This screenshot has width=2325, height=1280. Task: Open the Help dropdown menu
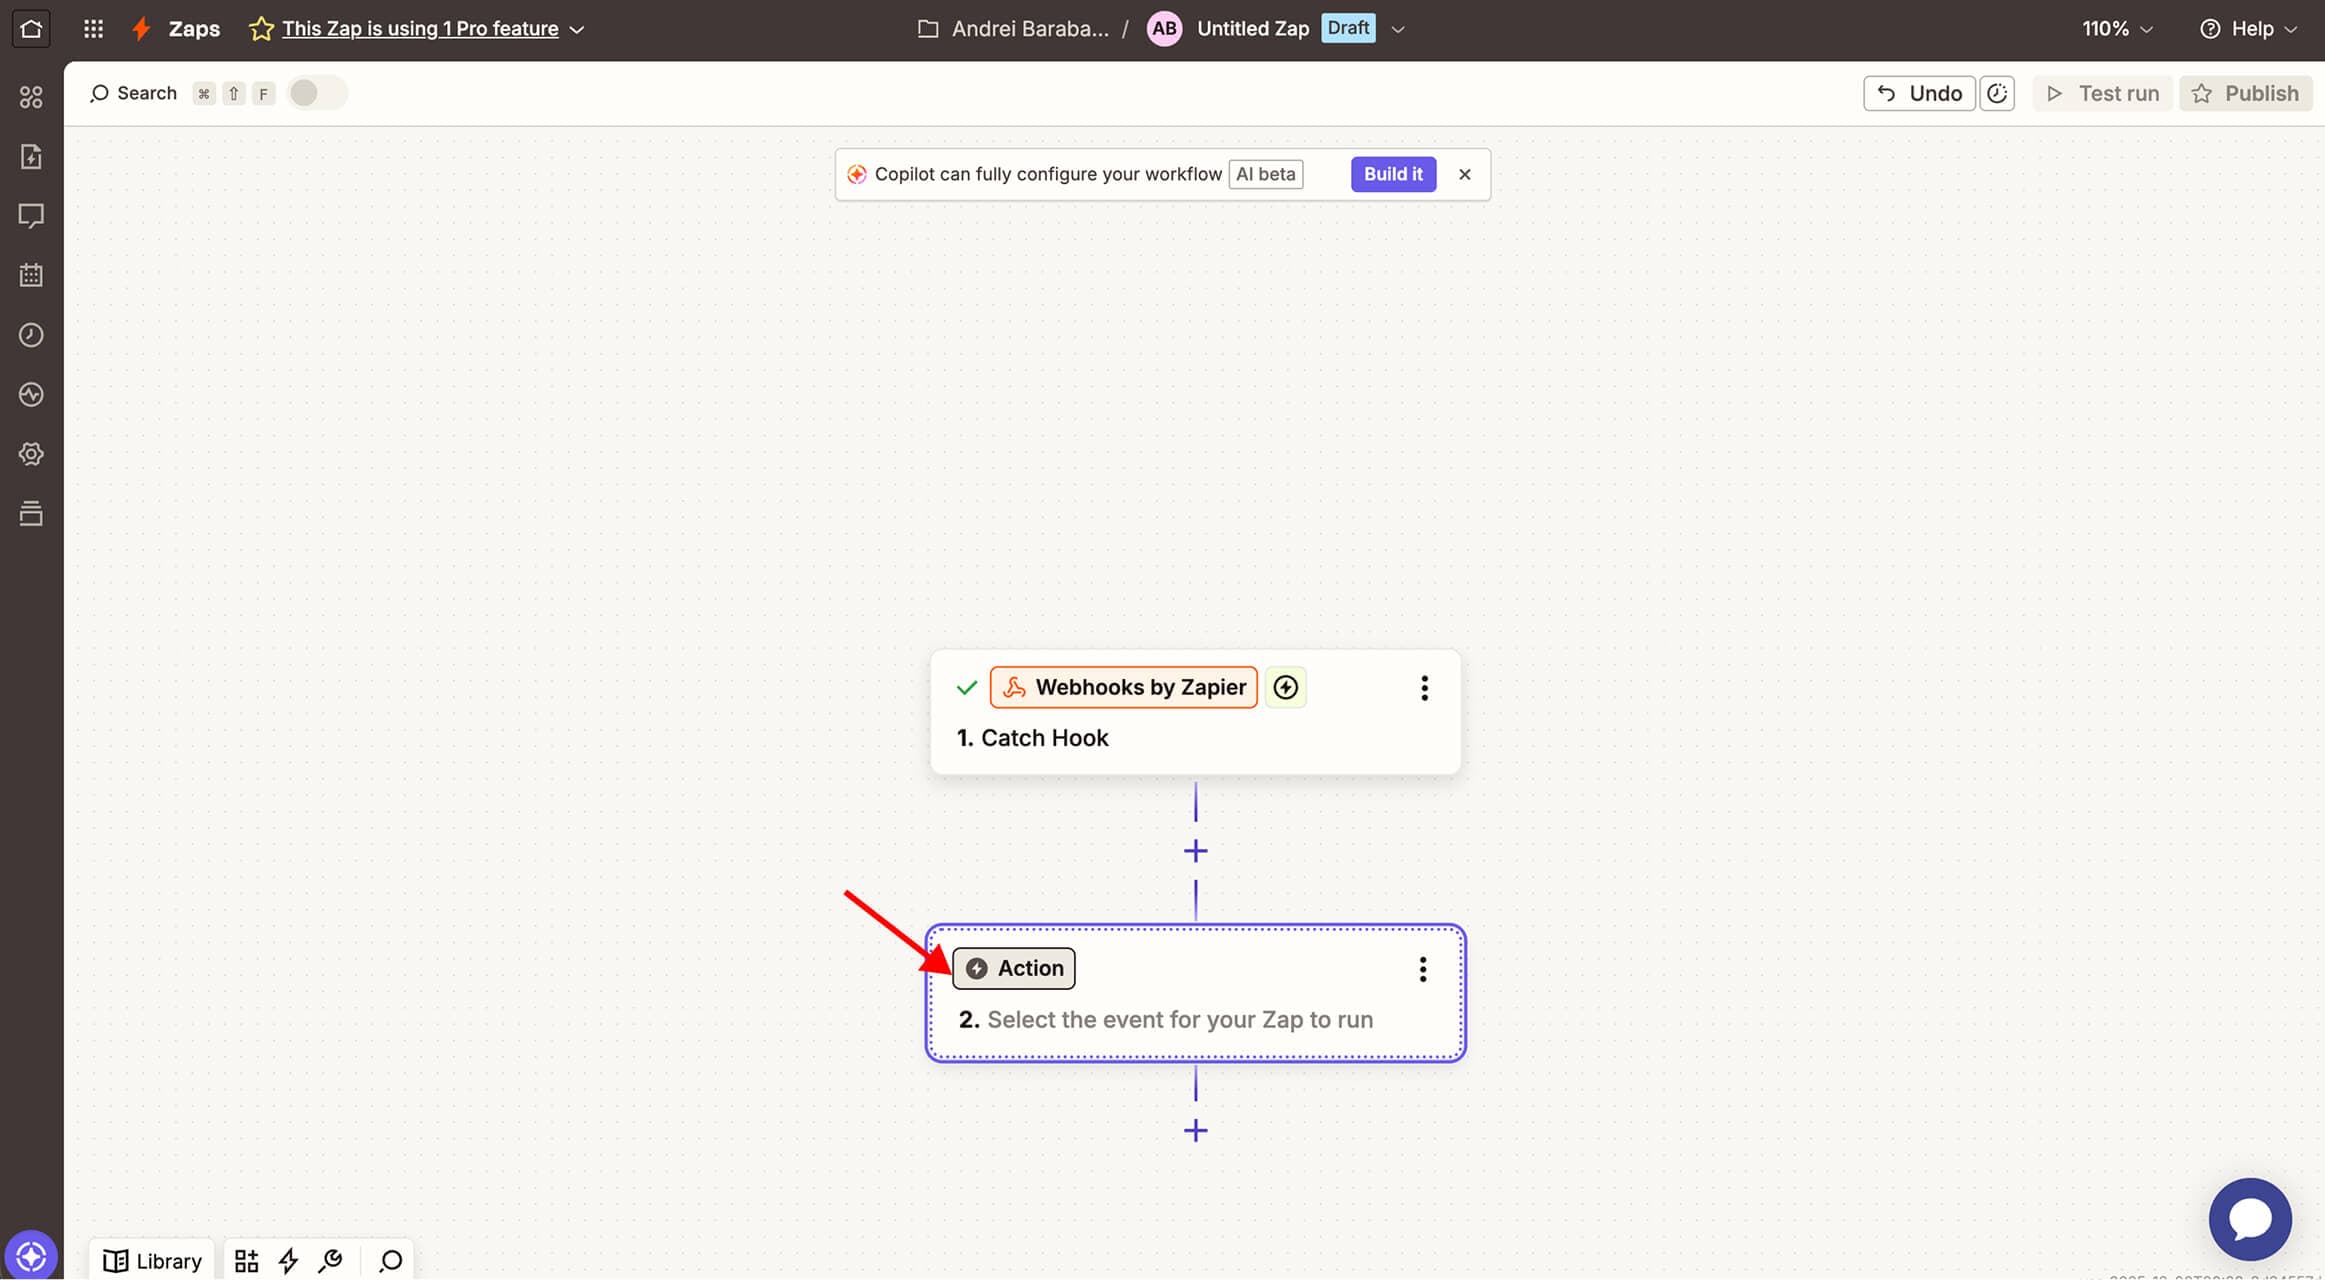coord(2249,28)
